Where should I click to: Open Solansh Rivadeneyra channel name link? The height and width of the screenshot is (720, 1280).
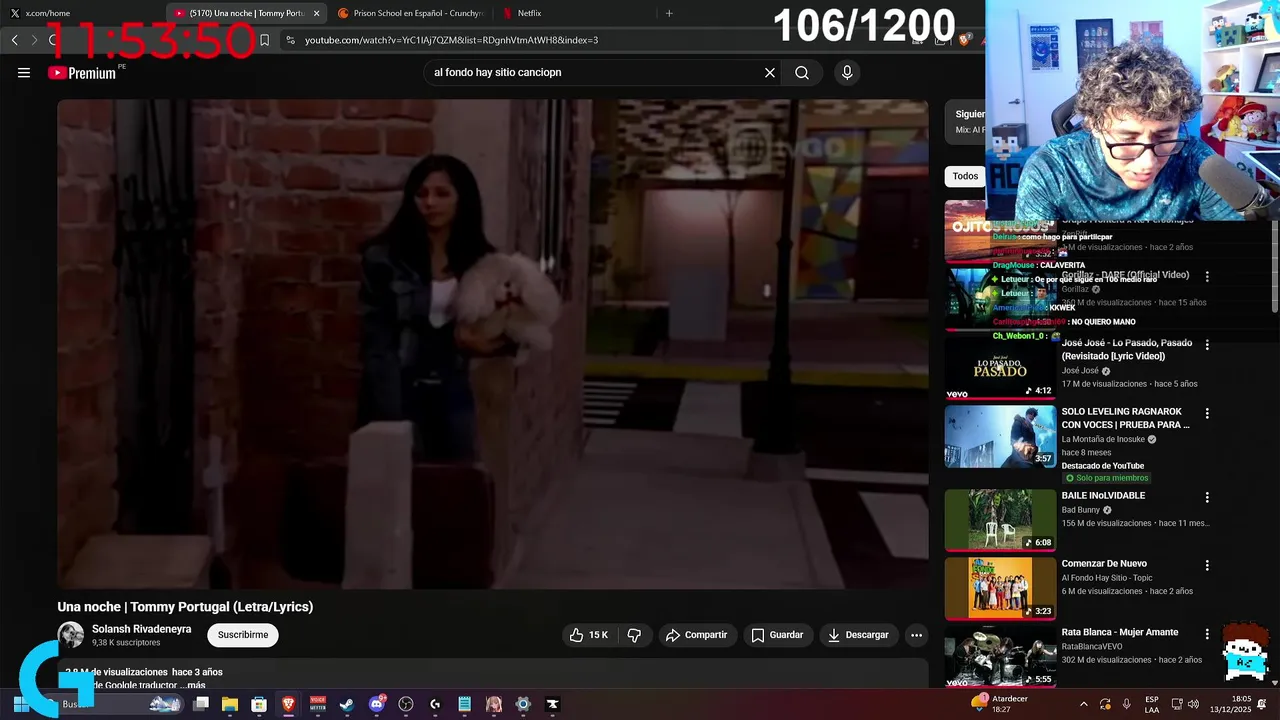point(141,629)
